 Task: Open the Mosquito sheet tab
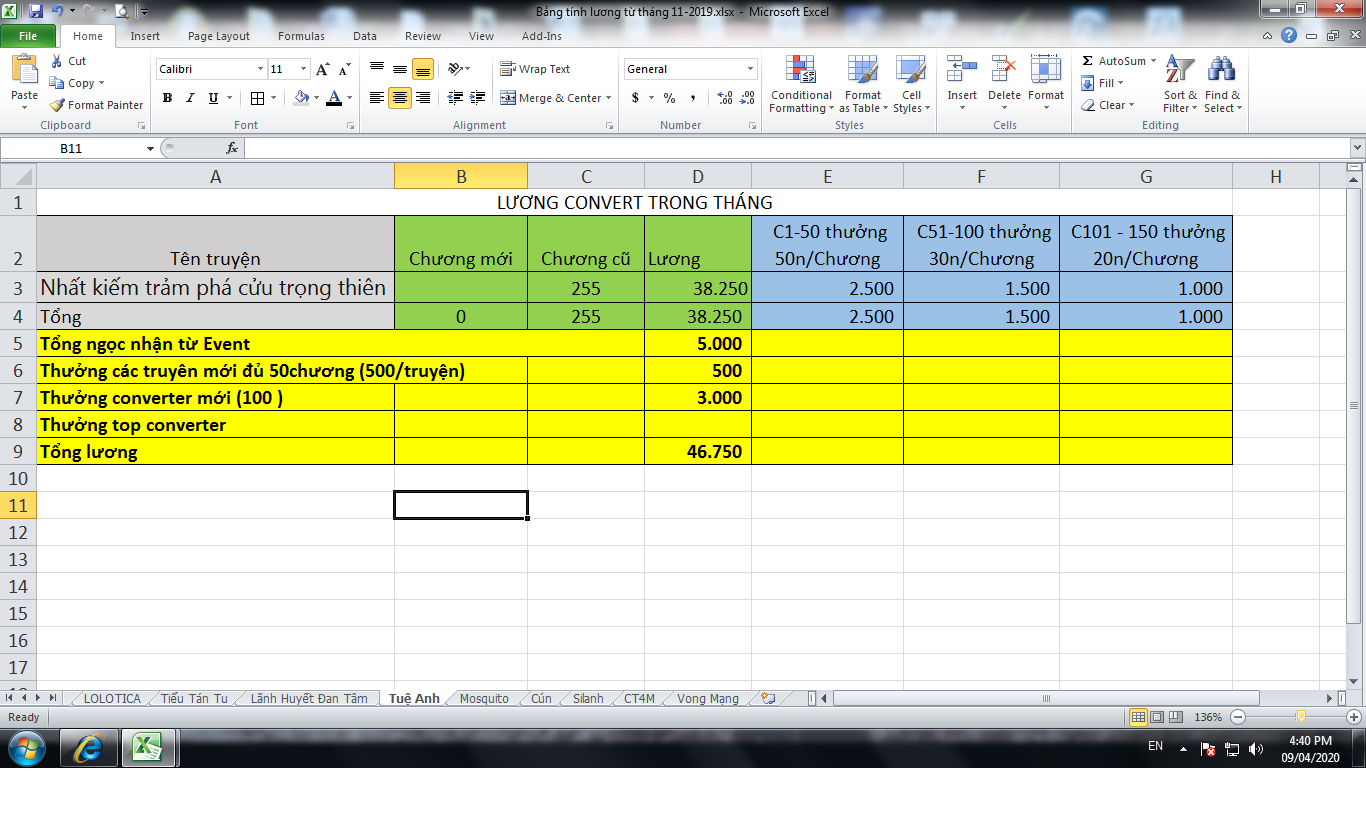484,699
